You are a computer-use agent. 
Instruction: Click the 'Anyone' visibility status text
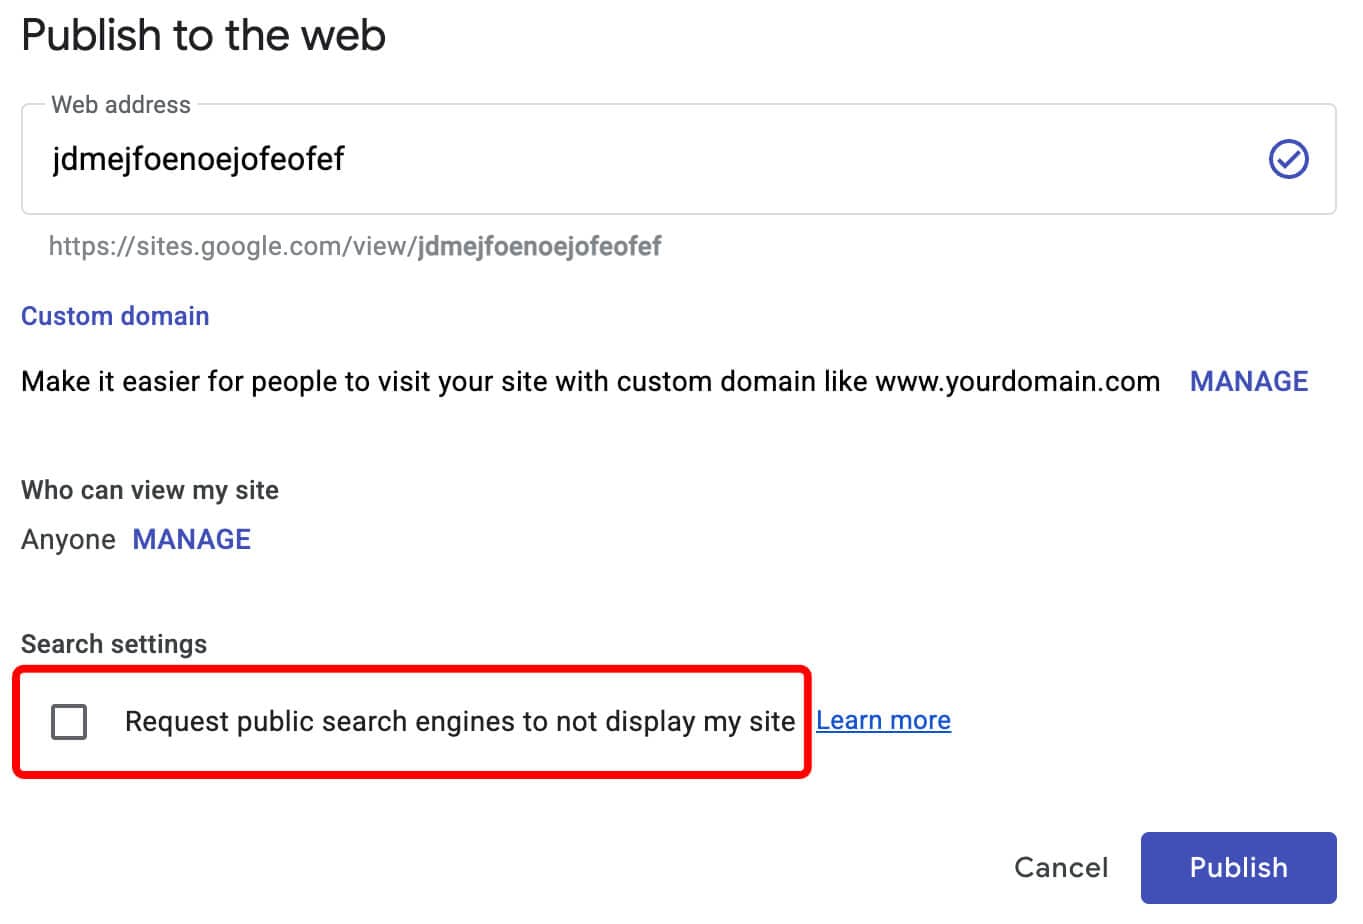coord(68,540)
